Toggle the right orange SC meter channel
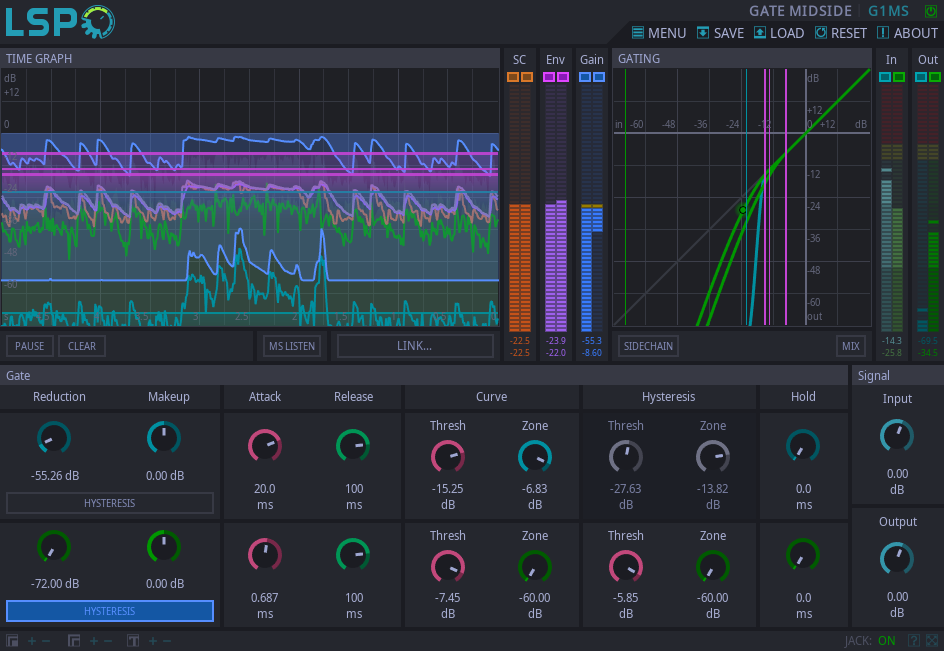 (x=527, y=77)
